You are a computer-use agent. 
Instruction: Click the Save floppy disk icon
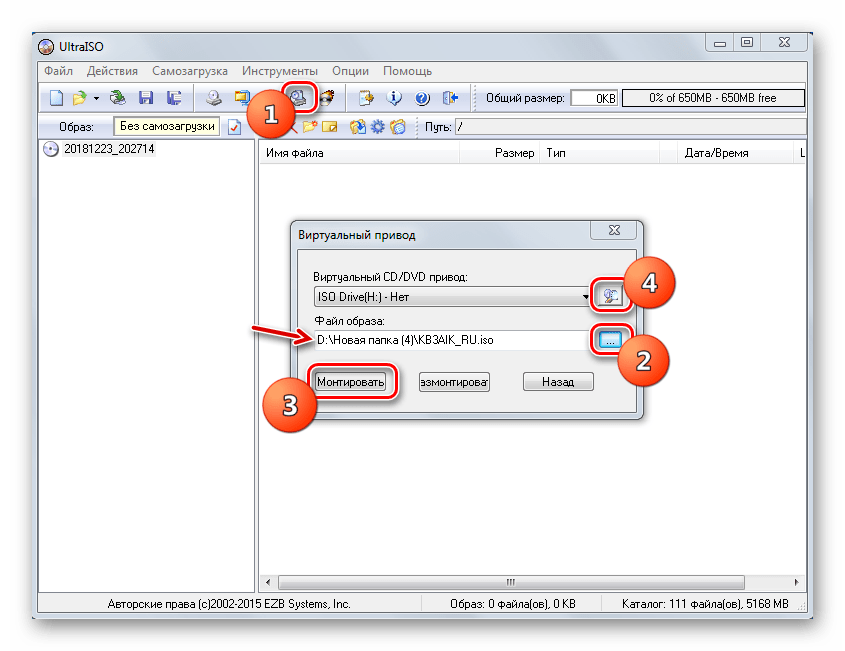tap(146, 98)
